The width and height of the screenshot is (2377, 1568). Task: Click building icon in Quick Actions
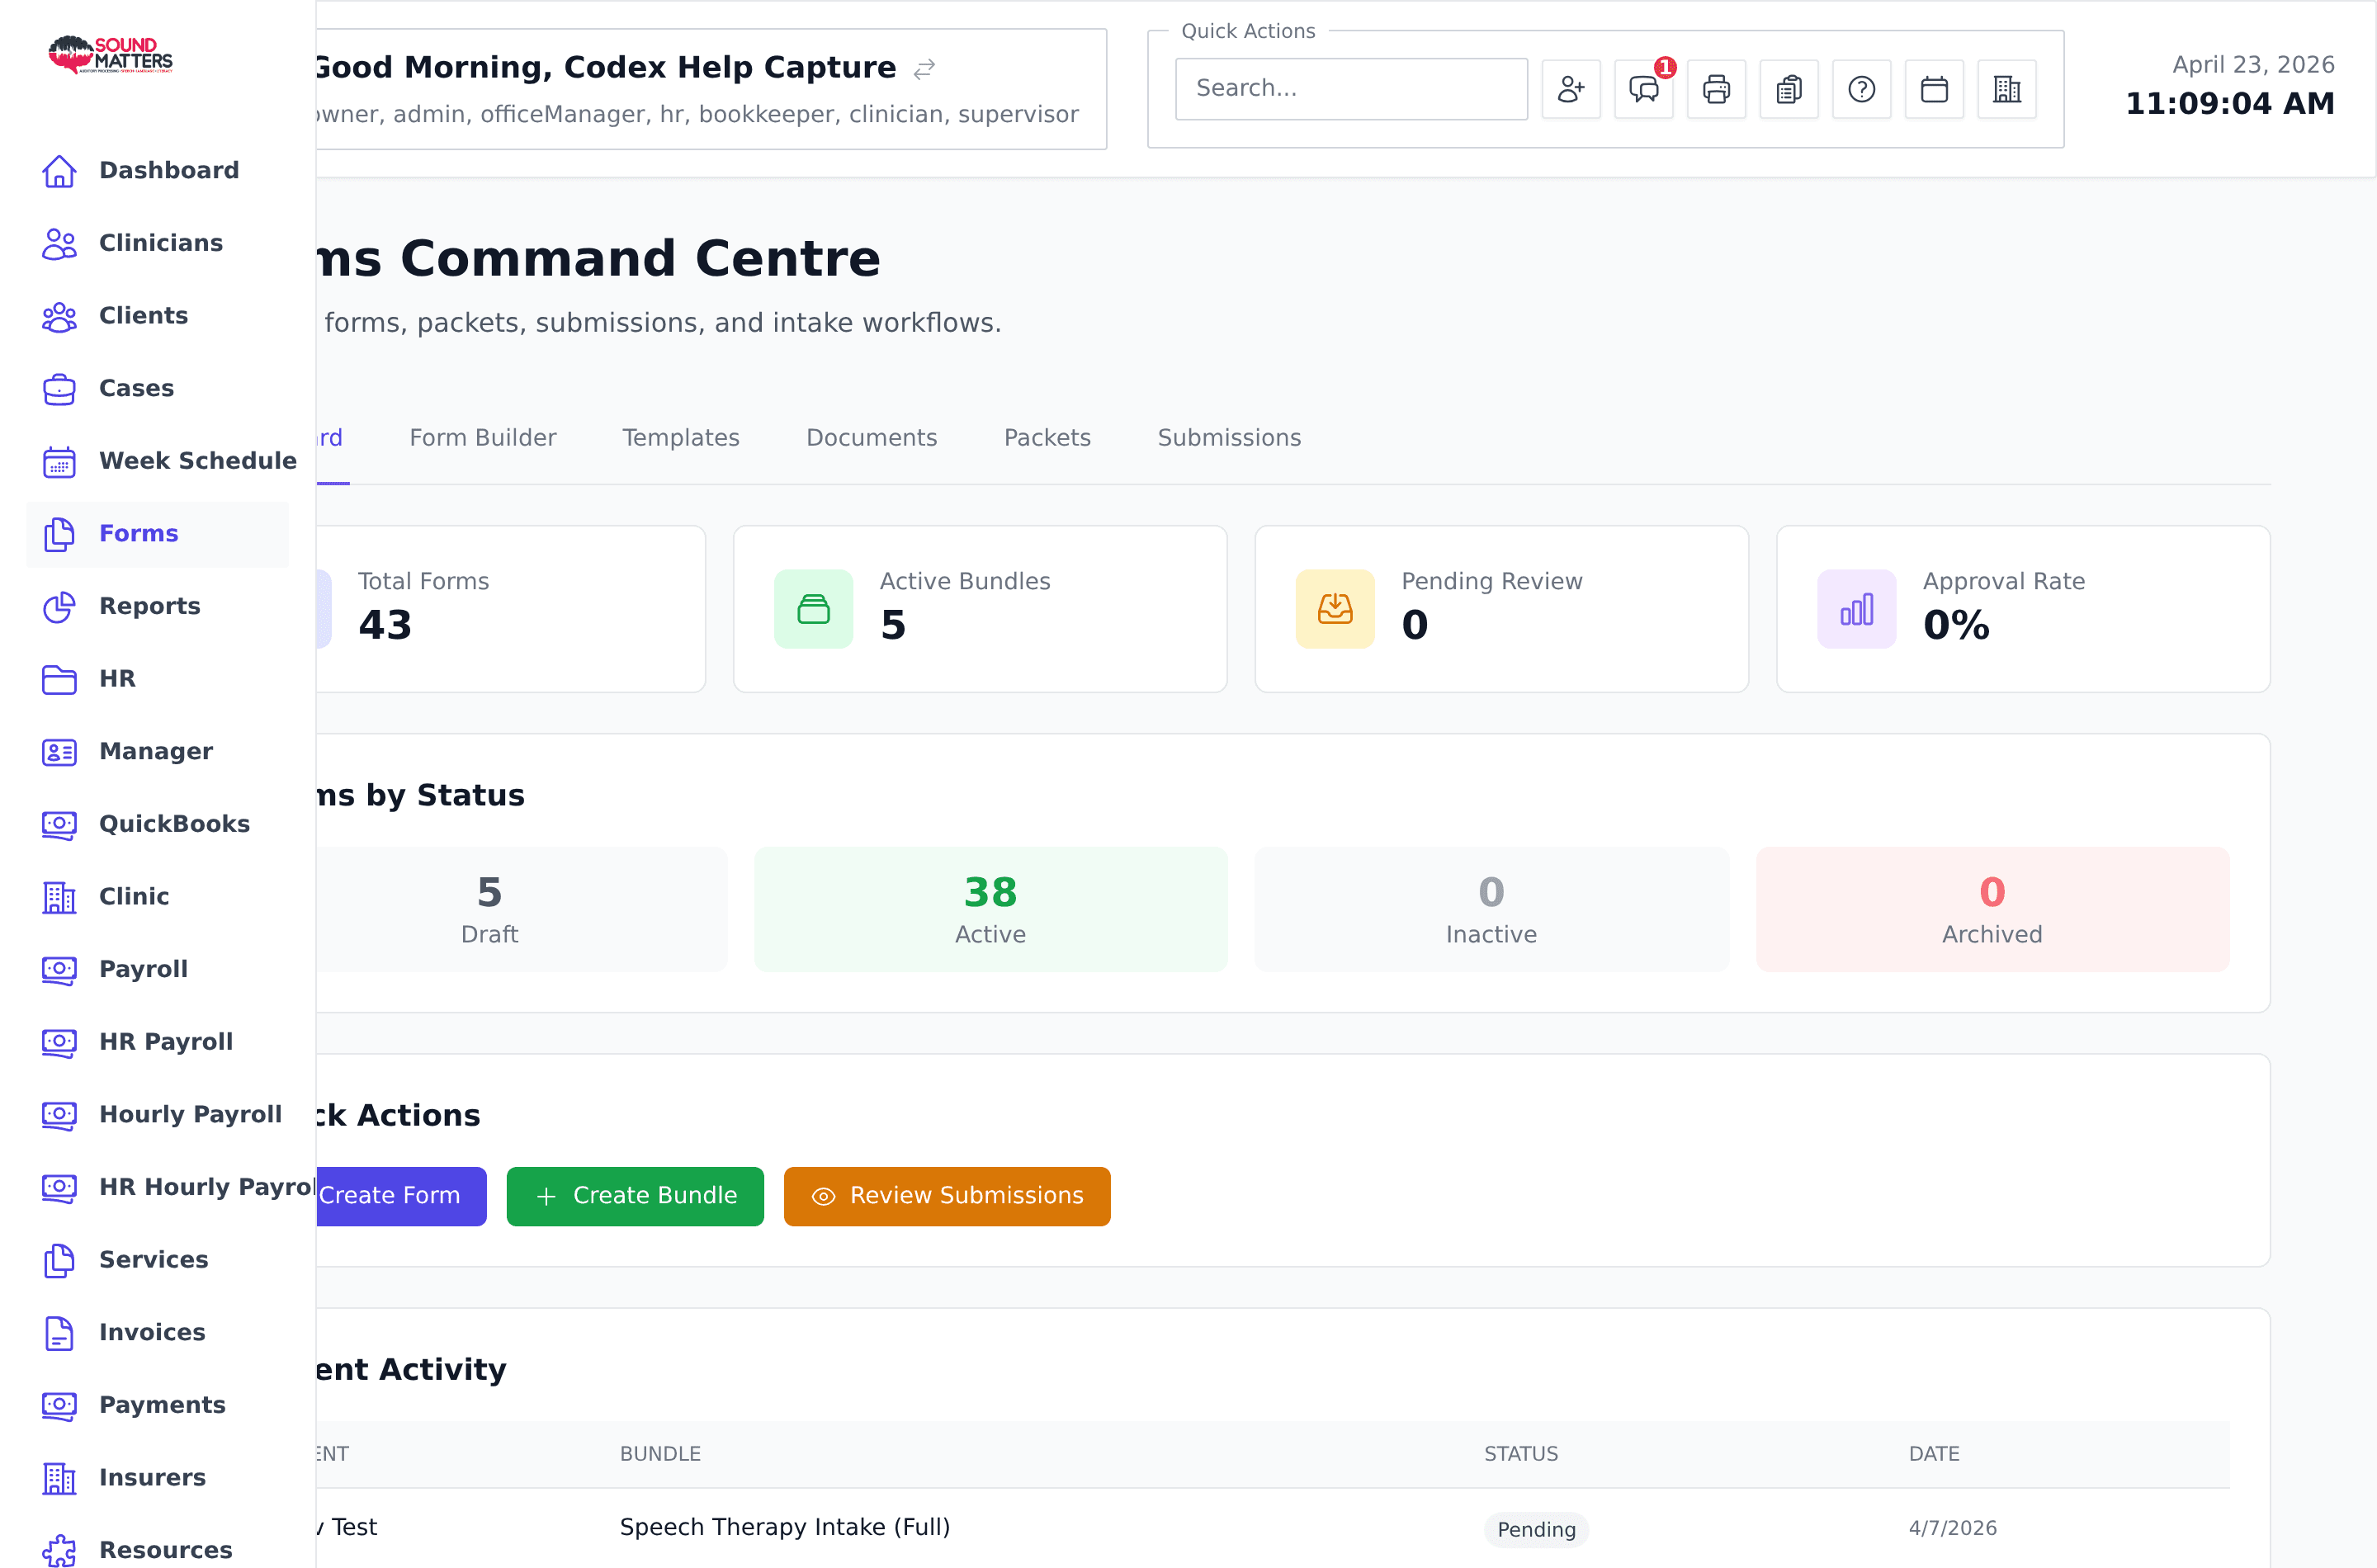pos(2007,89)
